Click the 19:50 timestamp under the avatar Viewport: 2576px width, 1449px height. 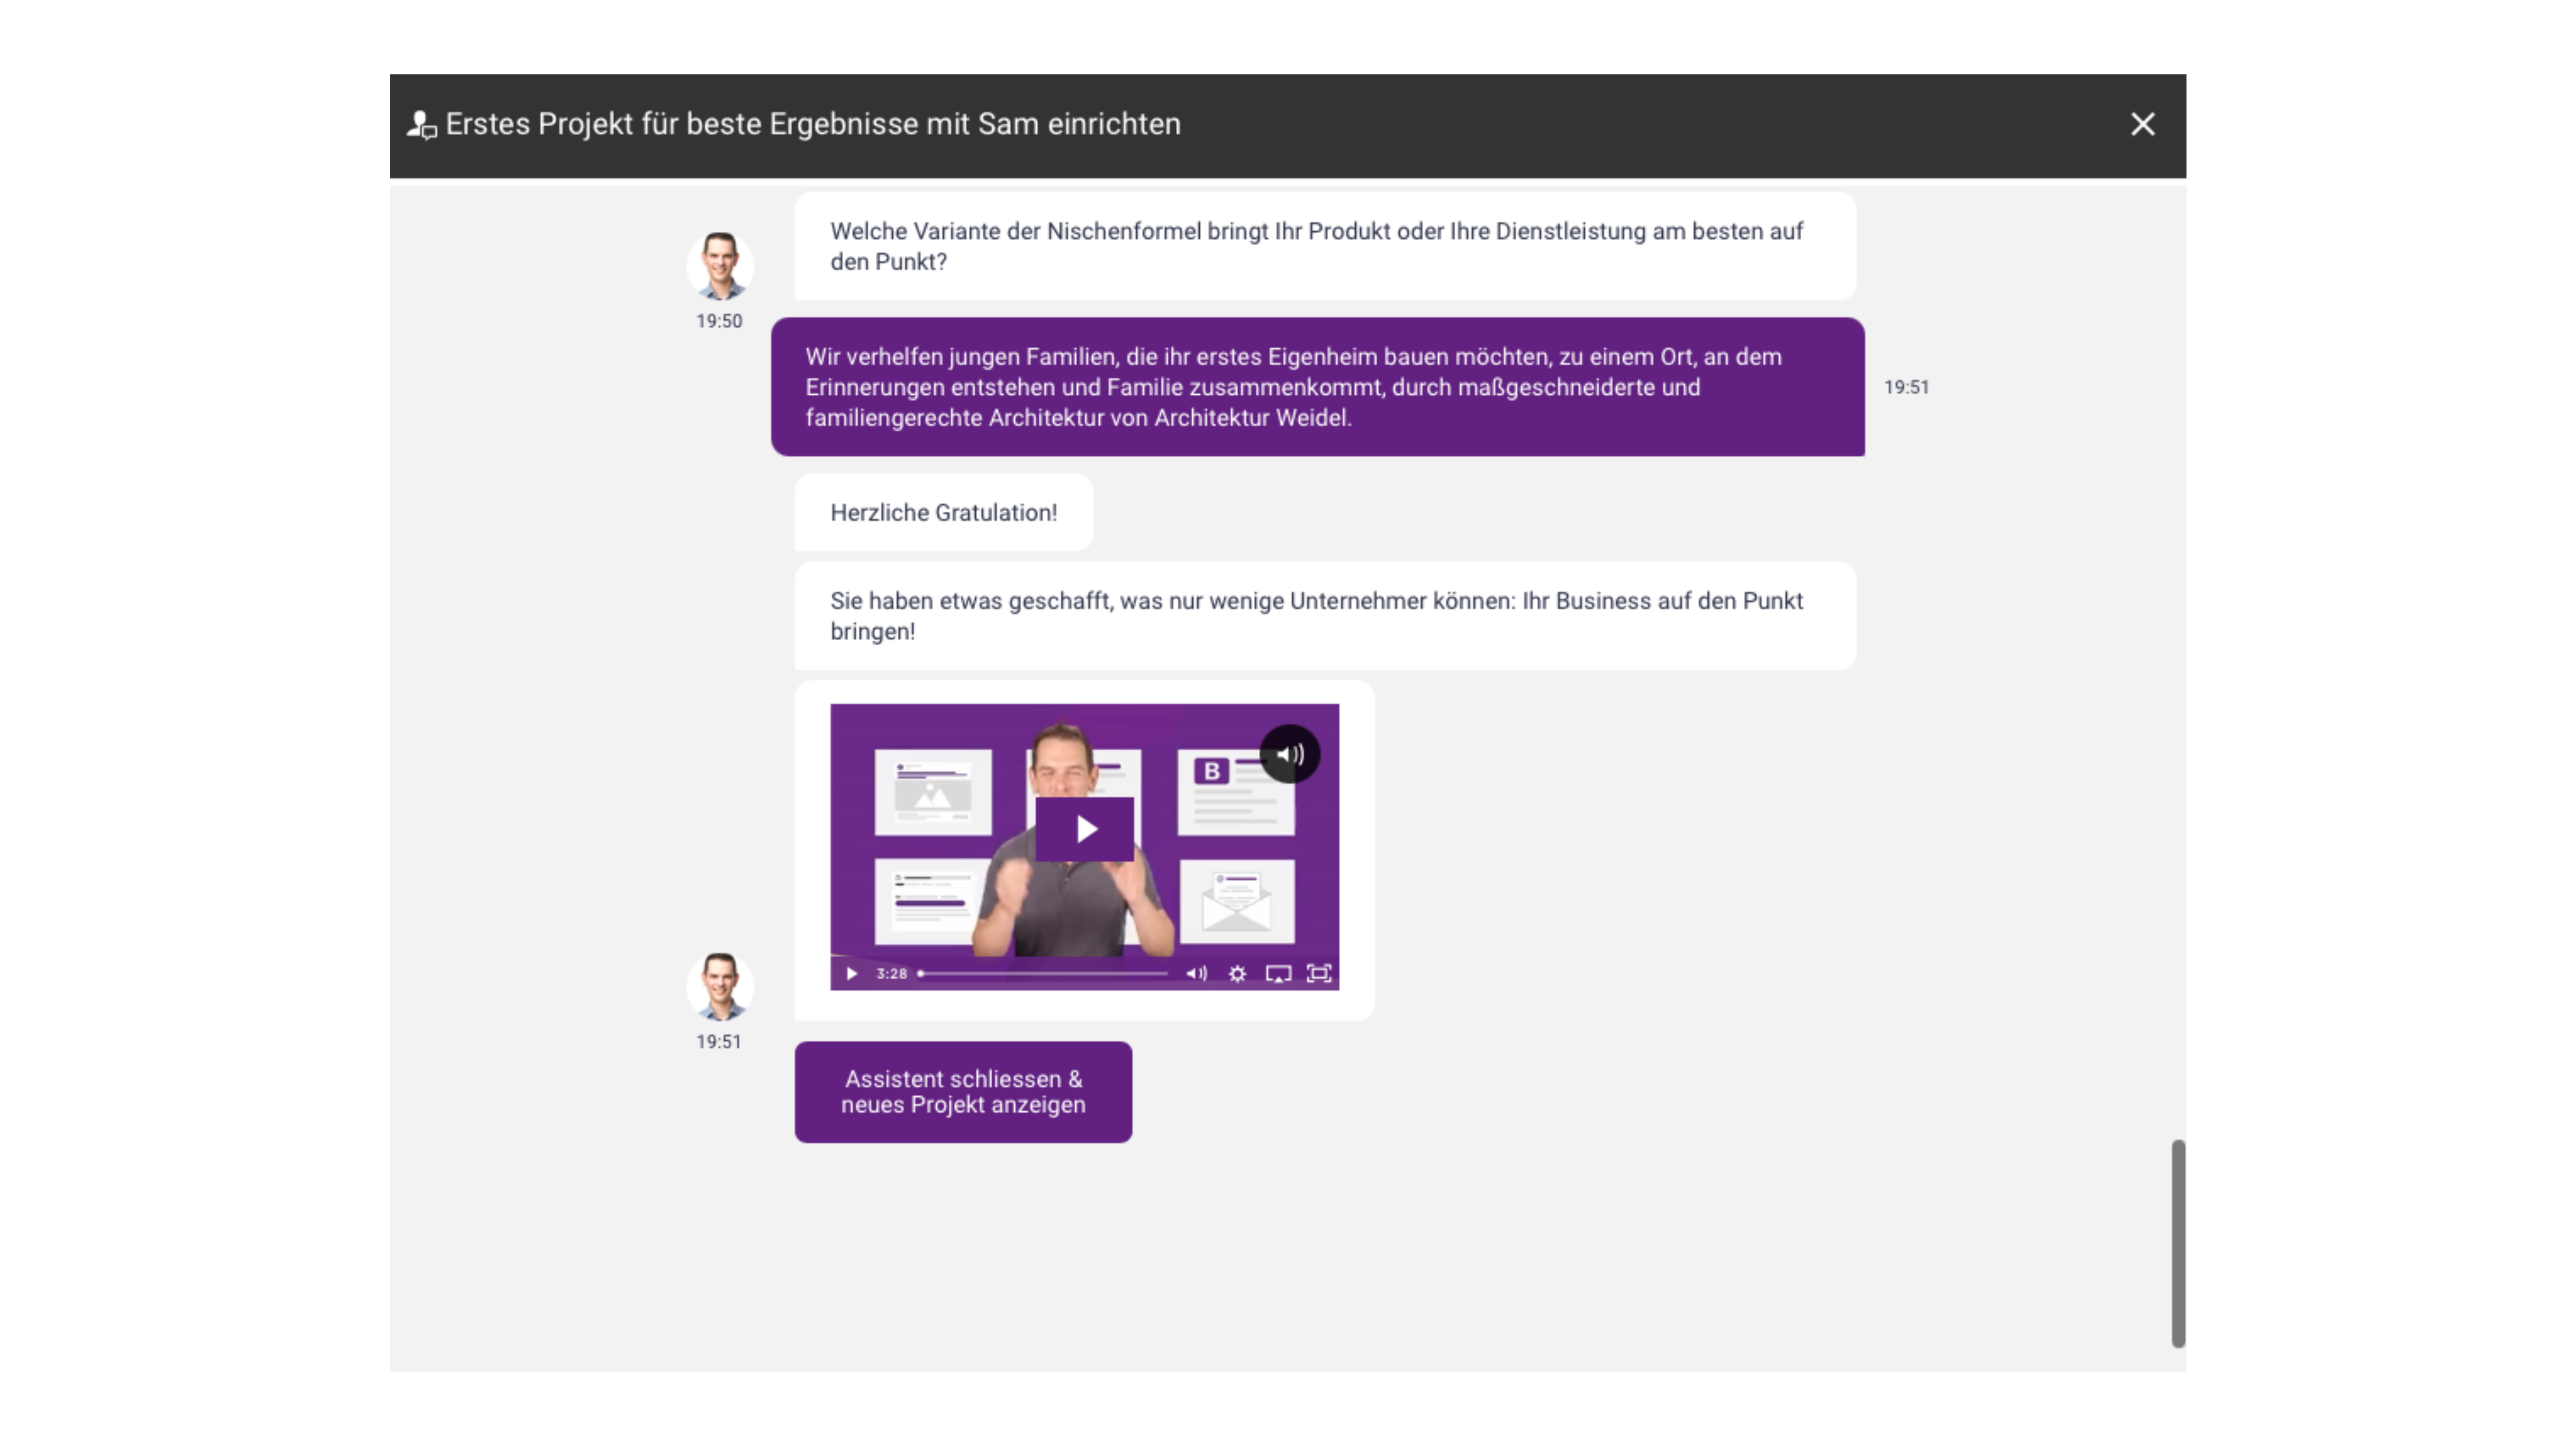click(719, 321)
